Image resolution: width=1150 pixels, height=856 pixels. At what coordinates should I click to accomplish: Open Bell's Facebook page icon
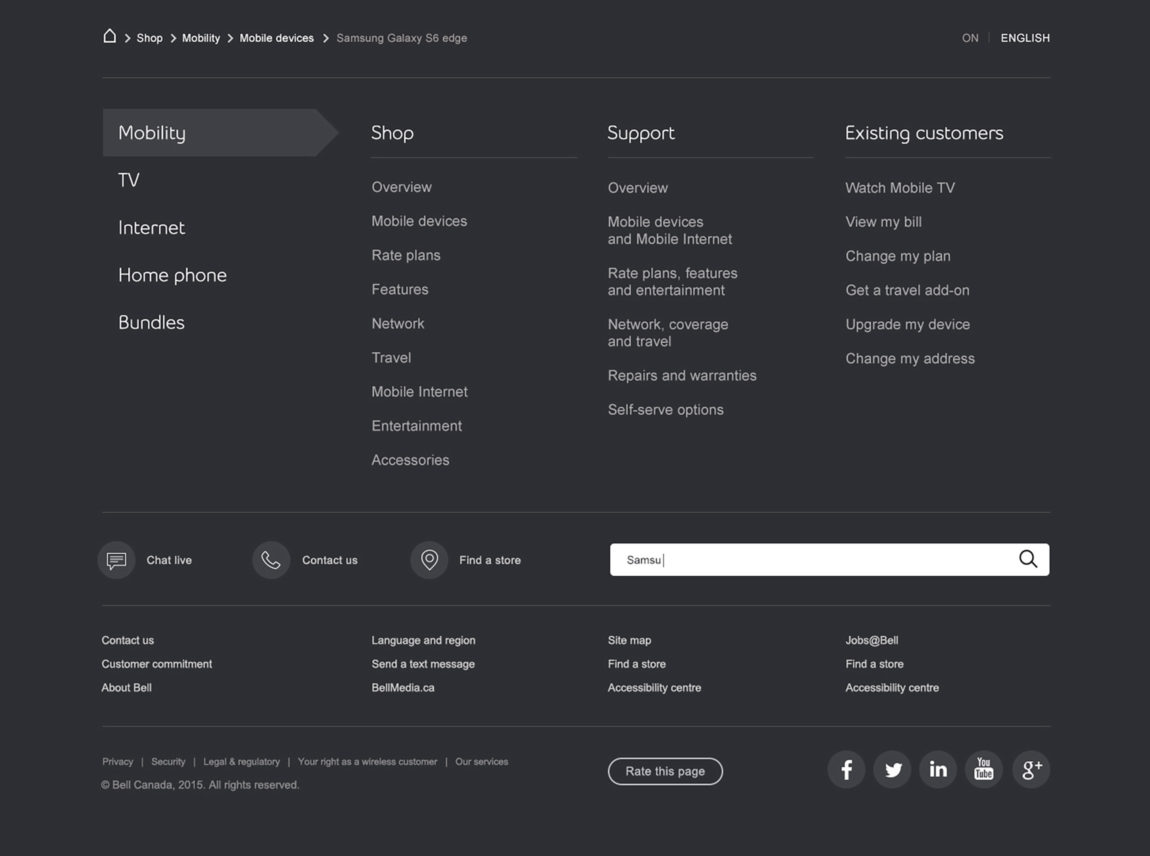coord(846,770)
